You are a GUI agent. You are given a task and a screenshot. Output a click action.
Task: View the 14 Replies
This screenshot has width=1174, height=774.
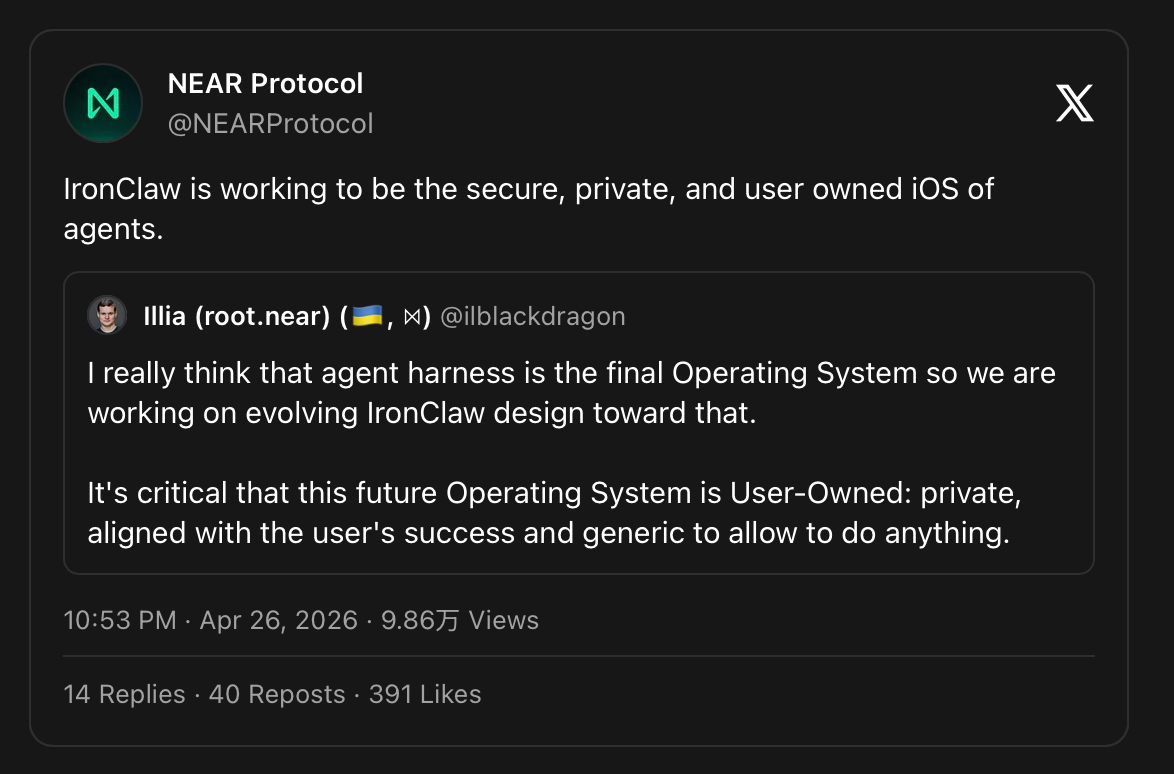124,694
